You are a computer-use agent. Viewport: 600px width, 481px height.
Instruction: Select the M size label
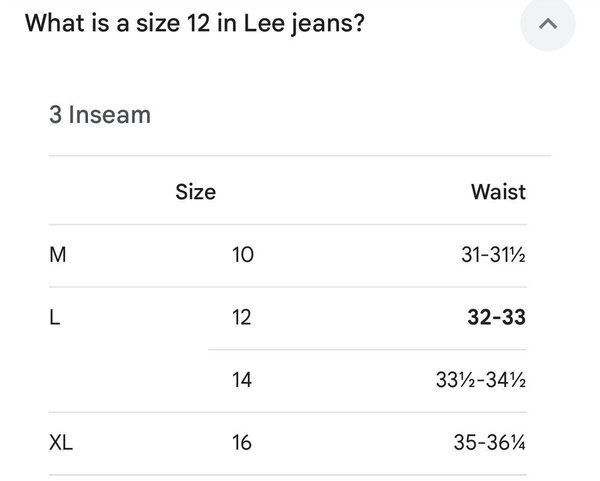tap(58, 255)
